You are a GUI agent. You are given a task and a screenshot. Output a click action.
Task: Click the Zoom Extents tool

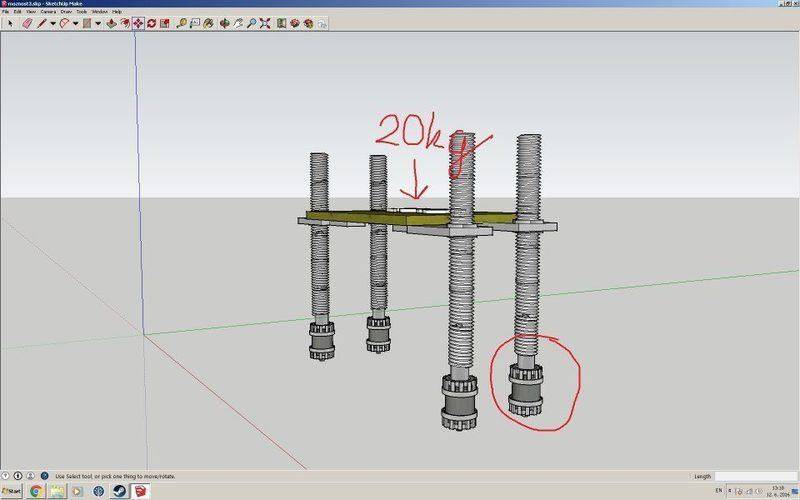pos(264,22)
